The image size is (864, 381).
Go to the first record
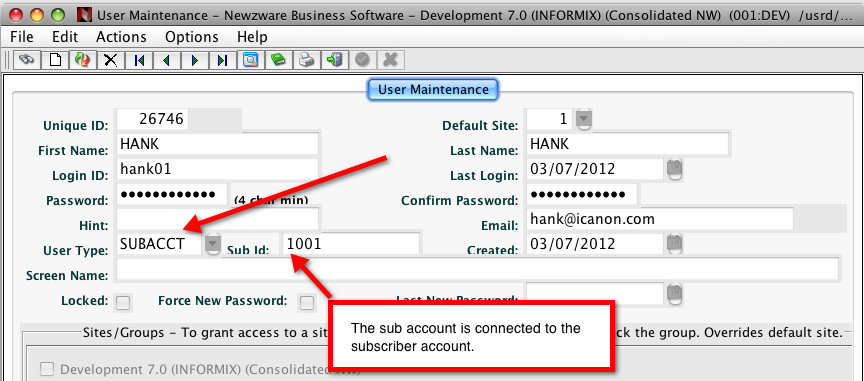(x=139, y=60)
